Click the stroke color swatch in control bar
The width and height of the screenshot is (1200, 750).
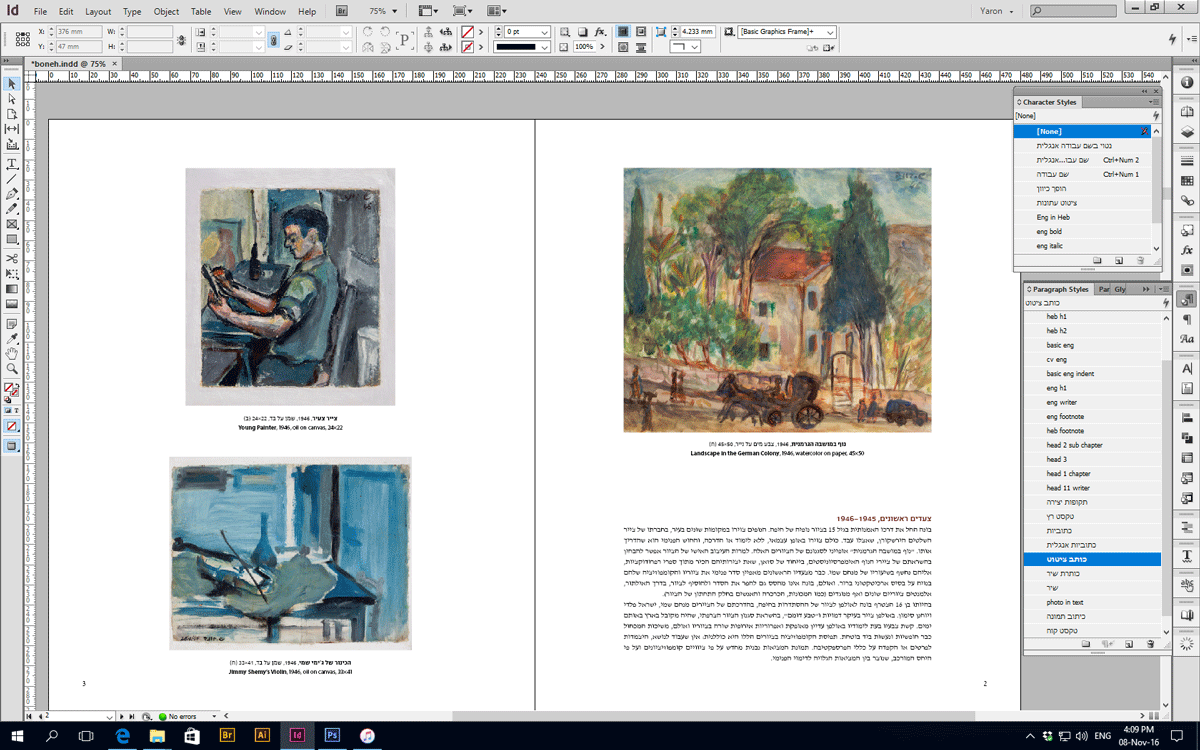(x=467, y=47)
